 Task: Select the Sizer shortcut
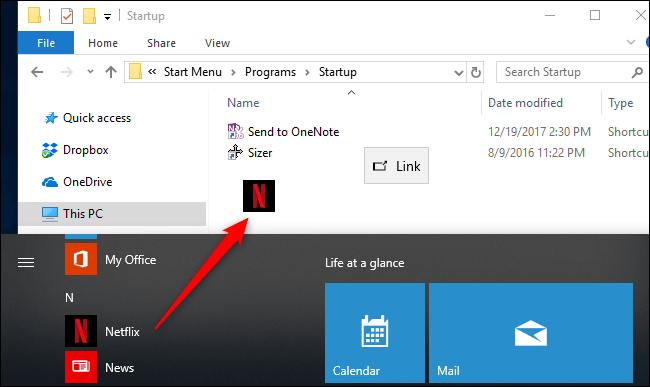(250, 153)
